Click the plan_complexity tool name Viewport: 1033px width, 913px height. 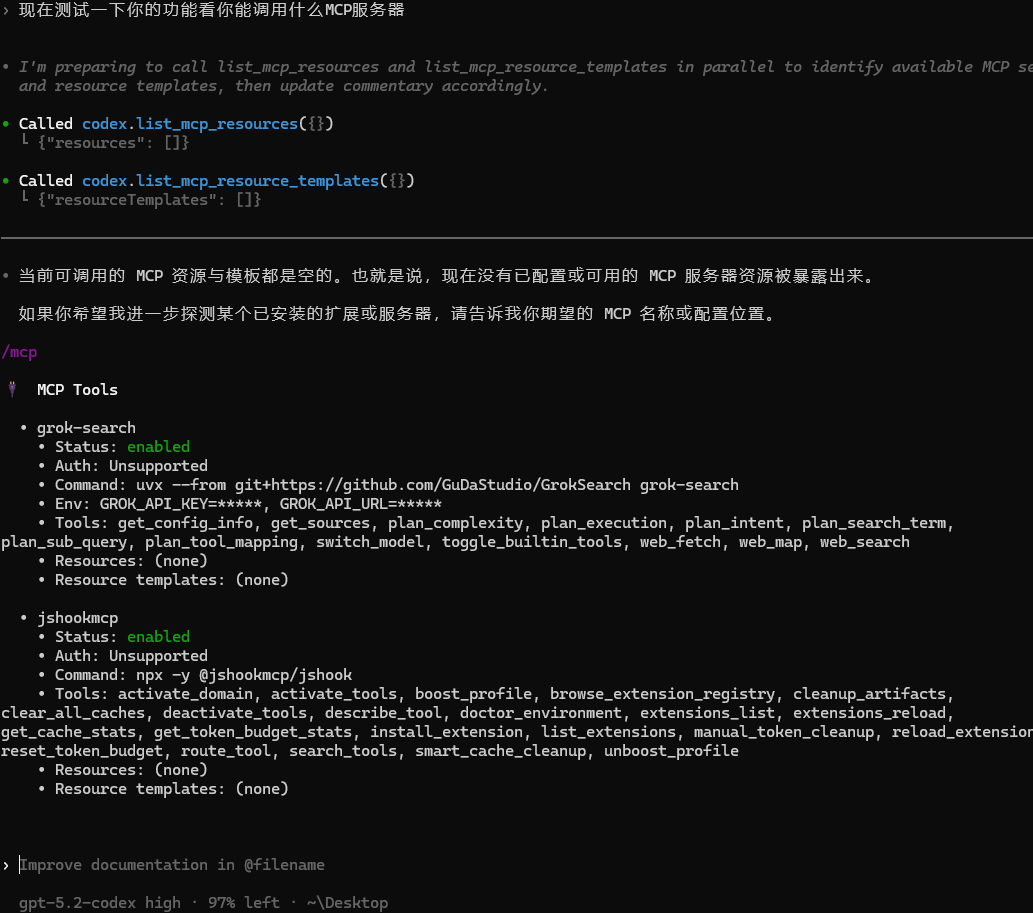[x=455, y=523]
